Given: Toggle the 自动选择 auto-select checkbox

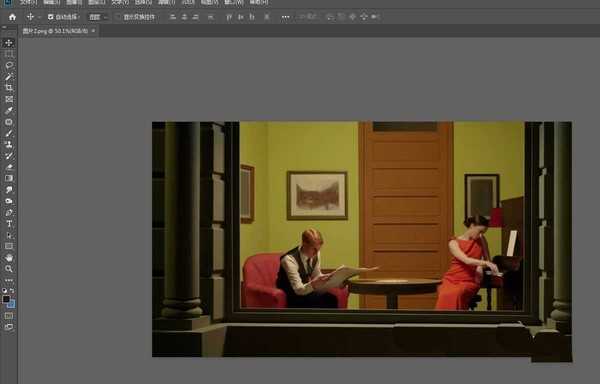Looking at the screenshot, I should click(x=51, y=17).
